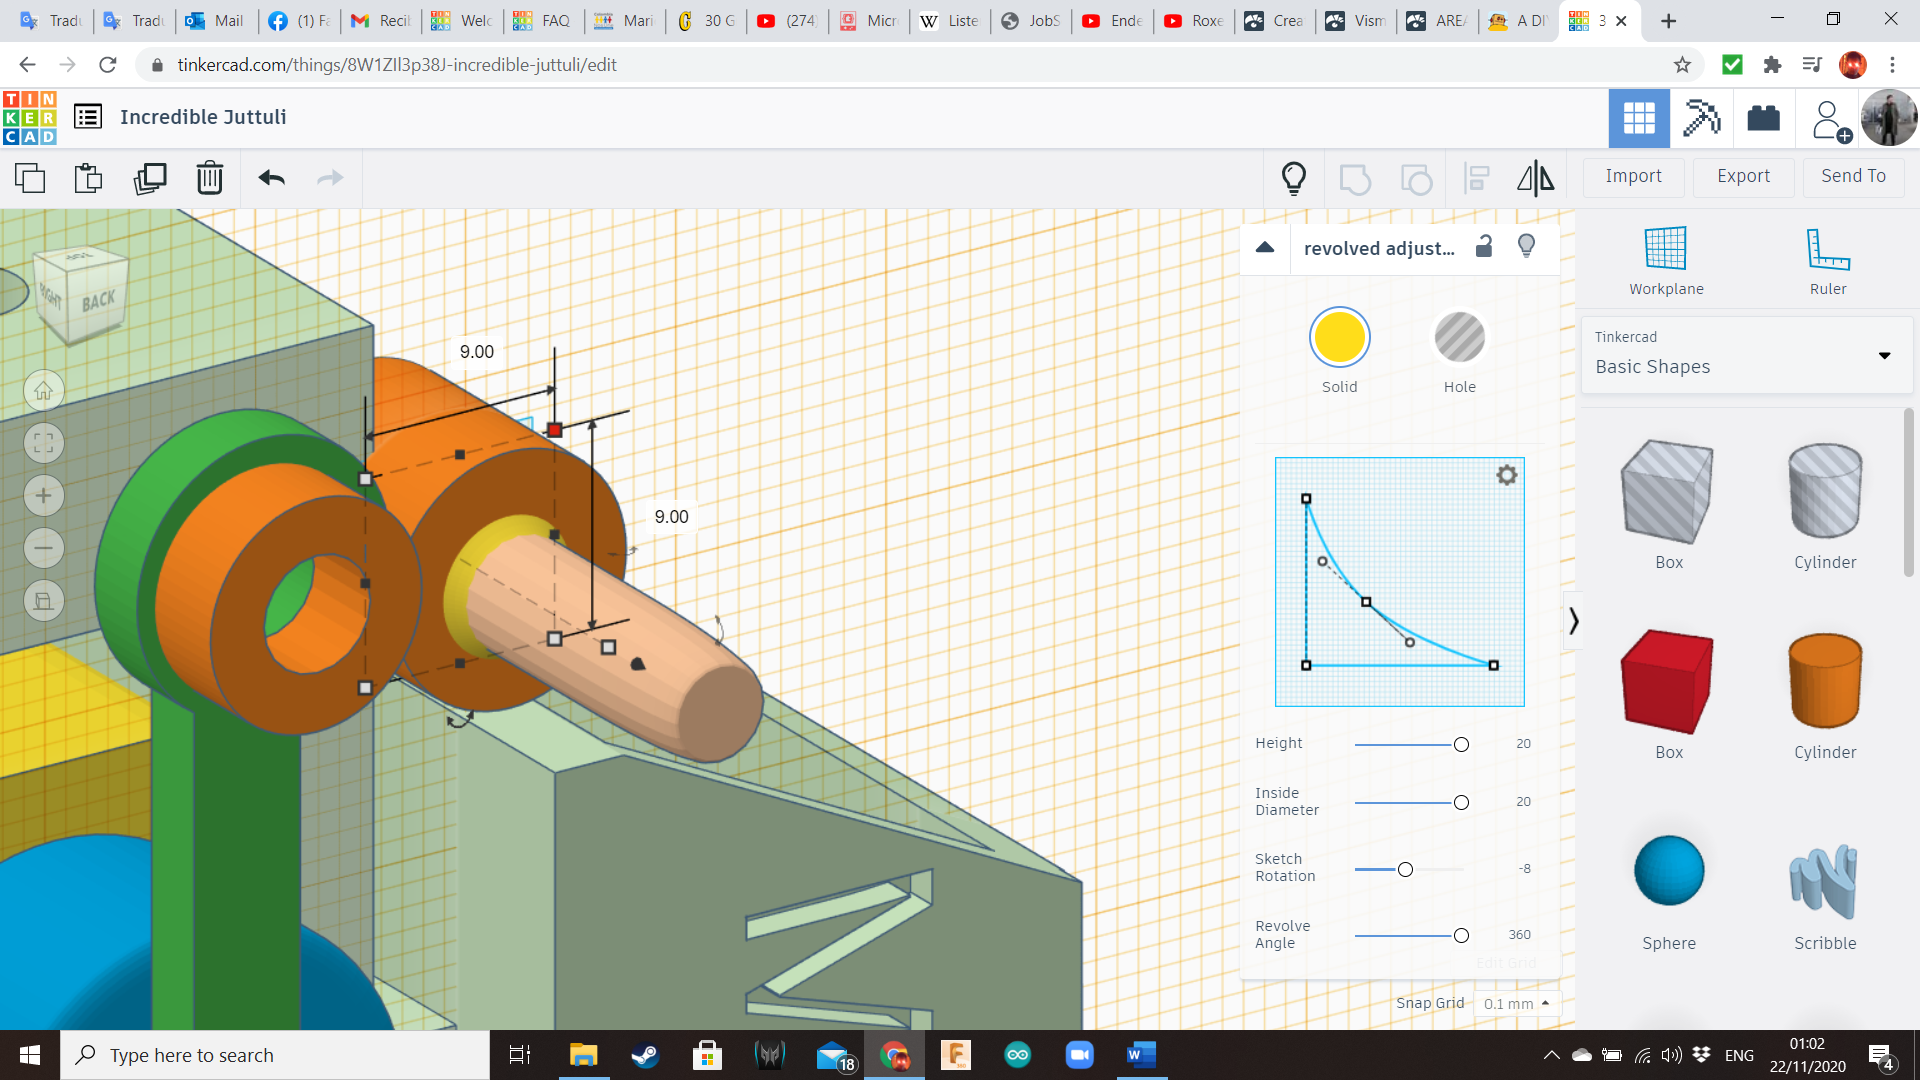The height and width of the screenshot is (1080, 1920).
Task: Hide selected shape with lightbulb icon
Action: pos(1526,247)
